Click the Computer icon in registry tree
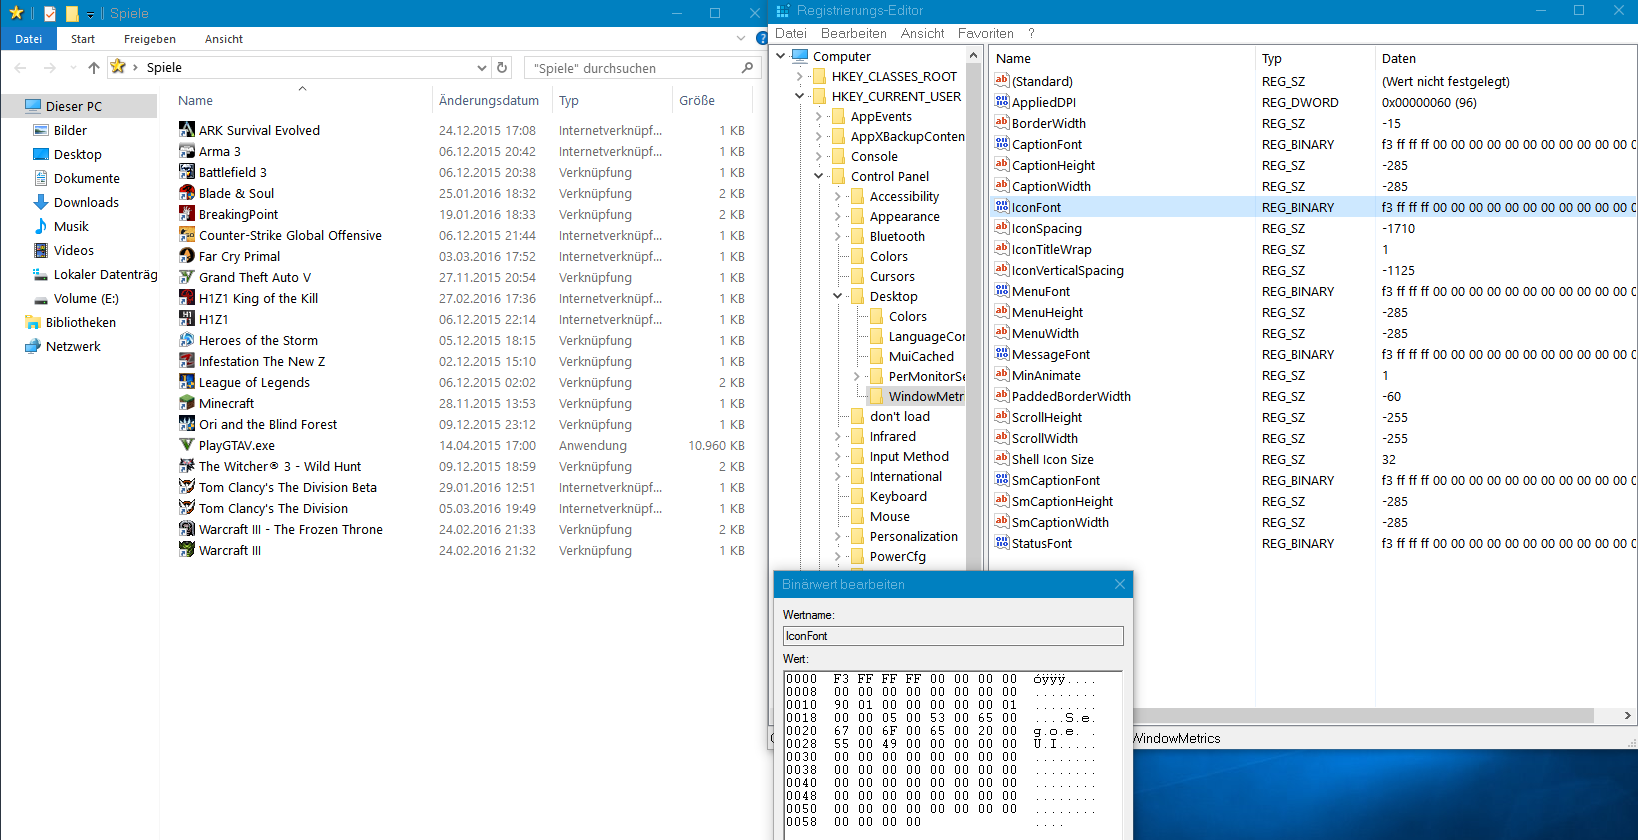1638x840 pixels. tap(800, 56)
